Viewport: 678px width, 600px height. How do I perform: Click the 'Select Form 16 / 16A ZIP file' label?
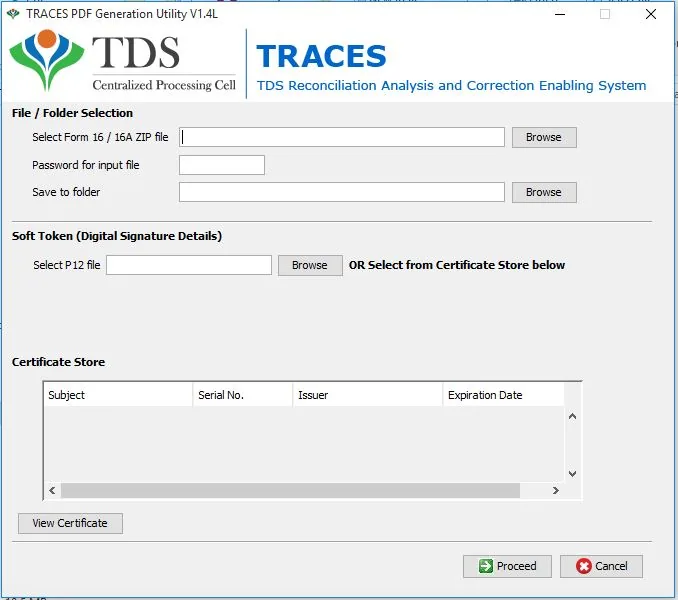point(100,137)
